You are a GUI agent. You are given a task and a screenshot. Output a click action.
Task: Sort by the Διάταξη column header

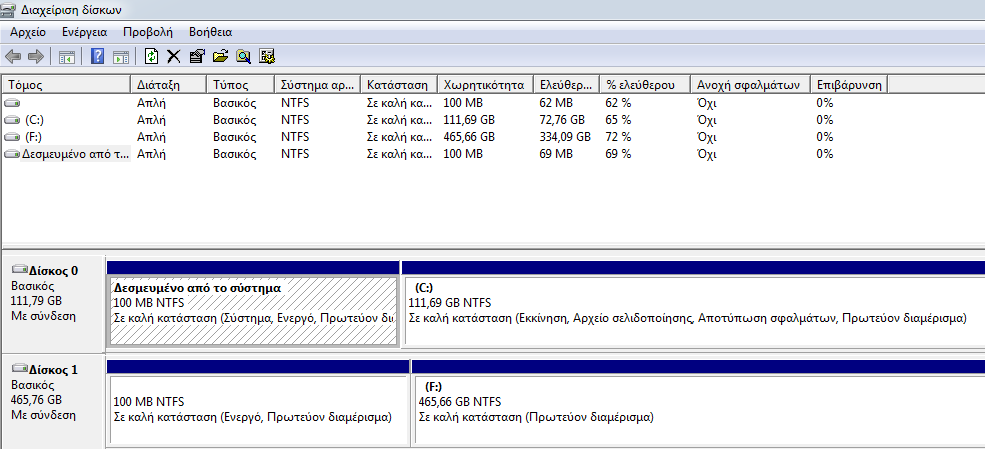pyautogui.click(x=169, y=85)
